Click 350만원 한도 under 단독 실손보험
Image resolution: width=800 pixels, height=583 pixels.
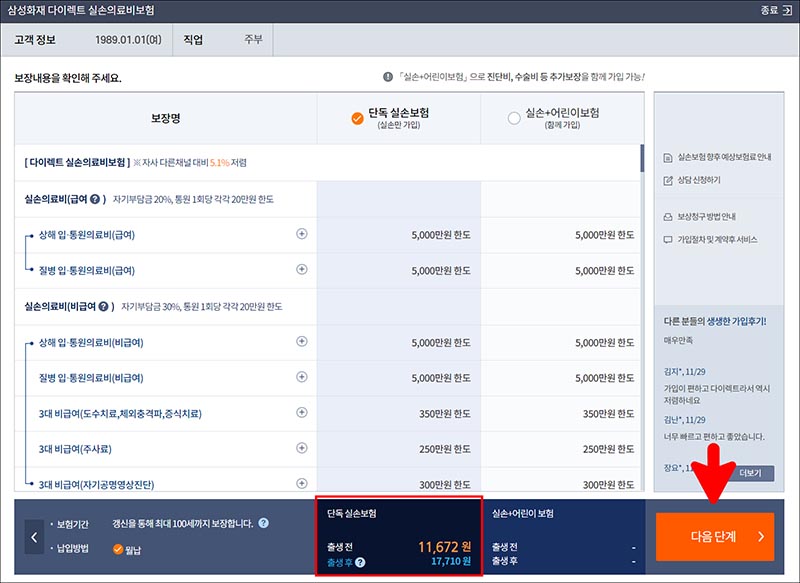coord(445,414)
